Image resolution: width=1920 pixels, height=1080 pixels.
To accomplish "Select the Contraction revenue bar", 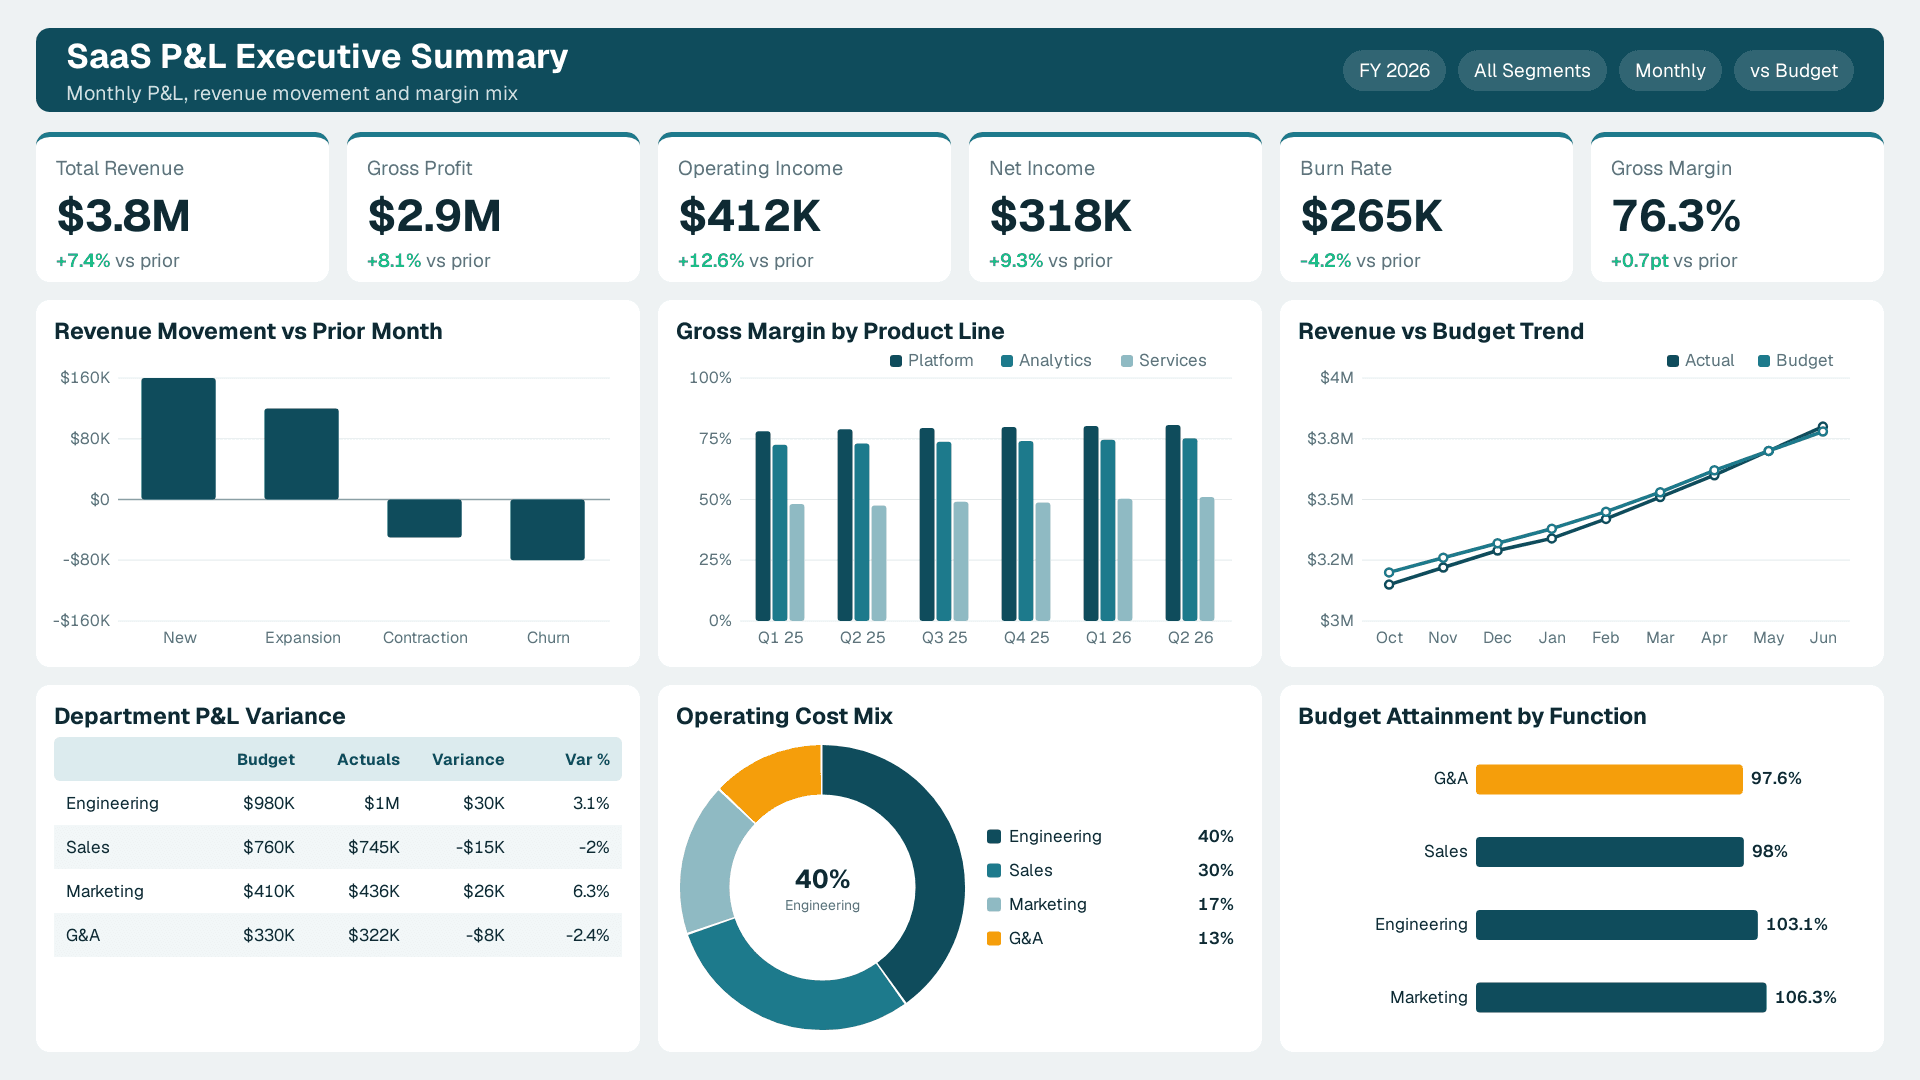I will coord(425,518).
